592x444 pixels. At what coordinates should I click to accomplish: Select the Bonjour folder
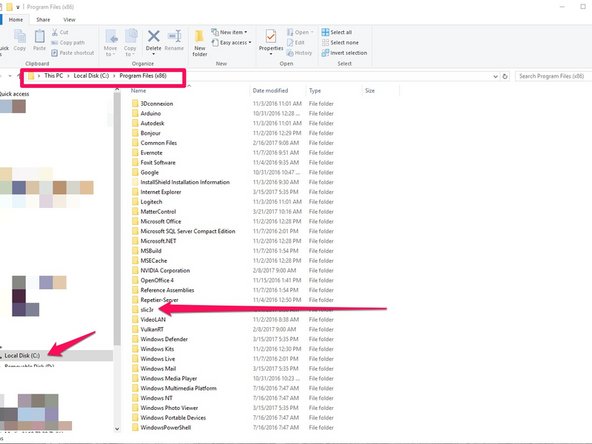(x=150, y=133)
